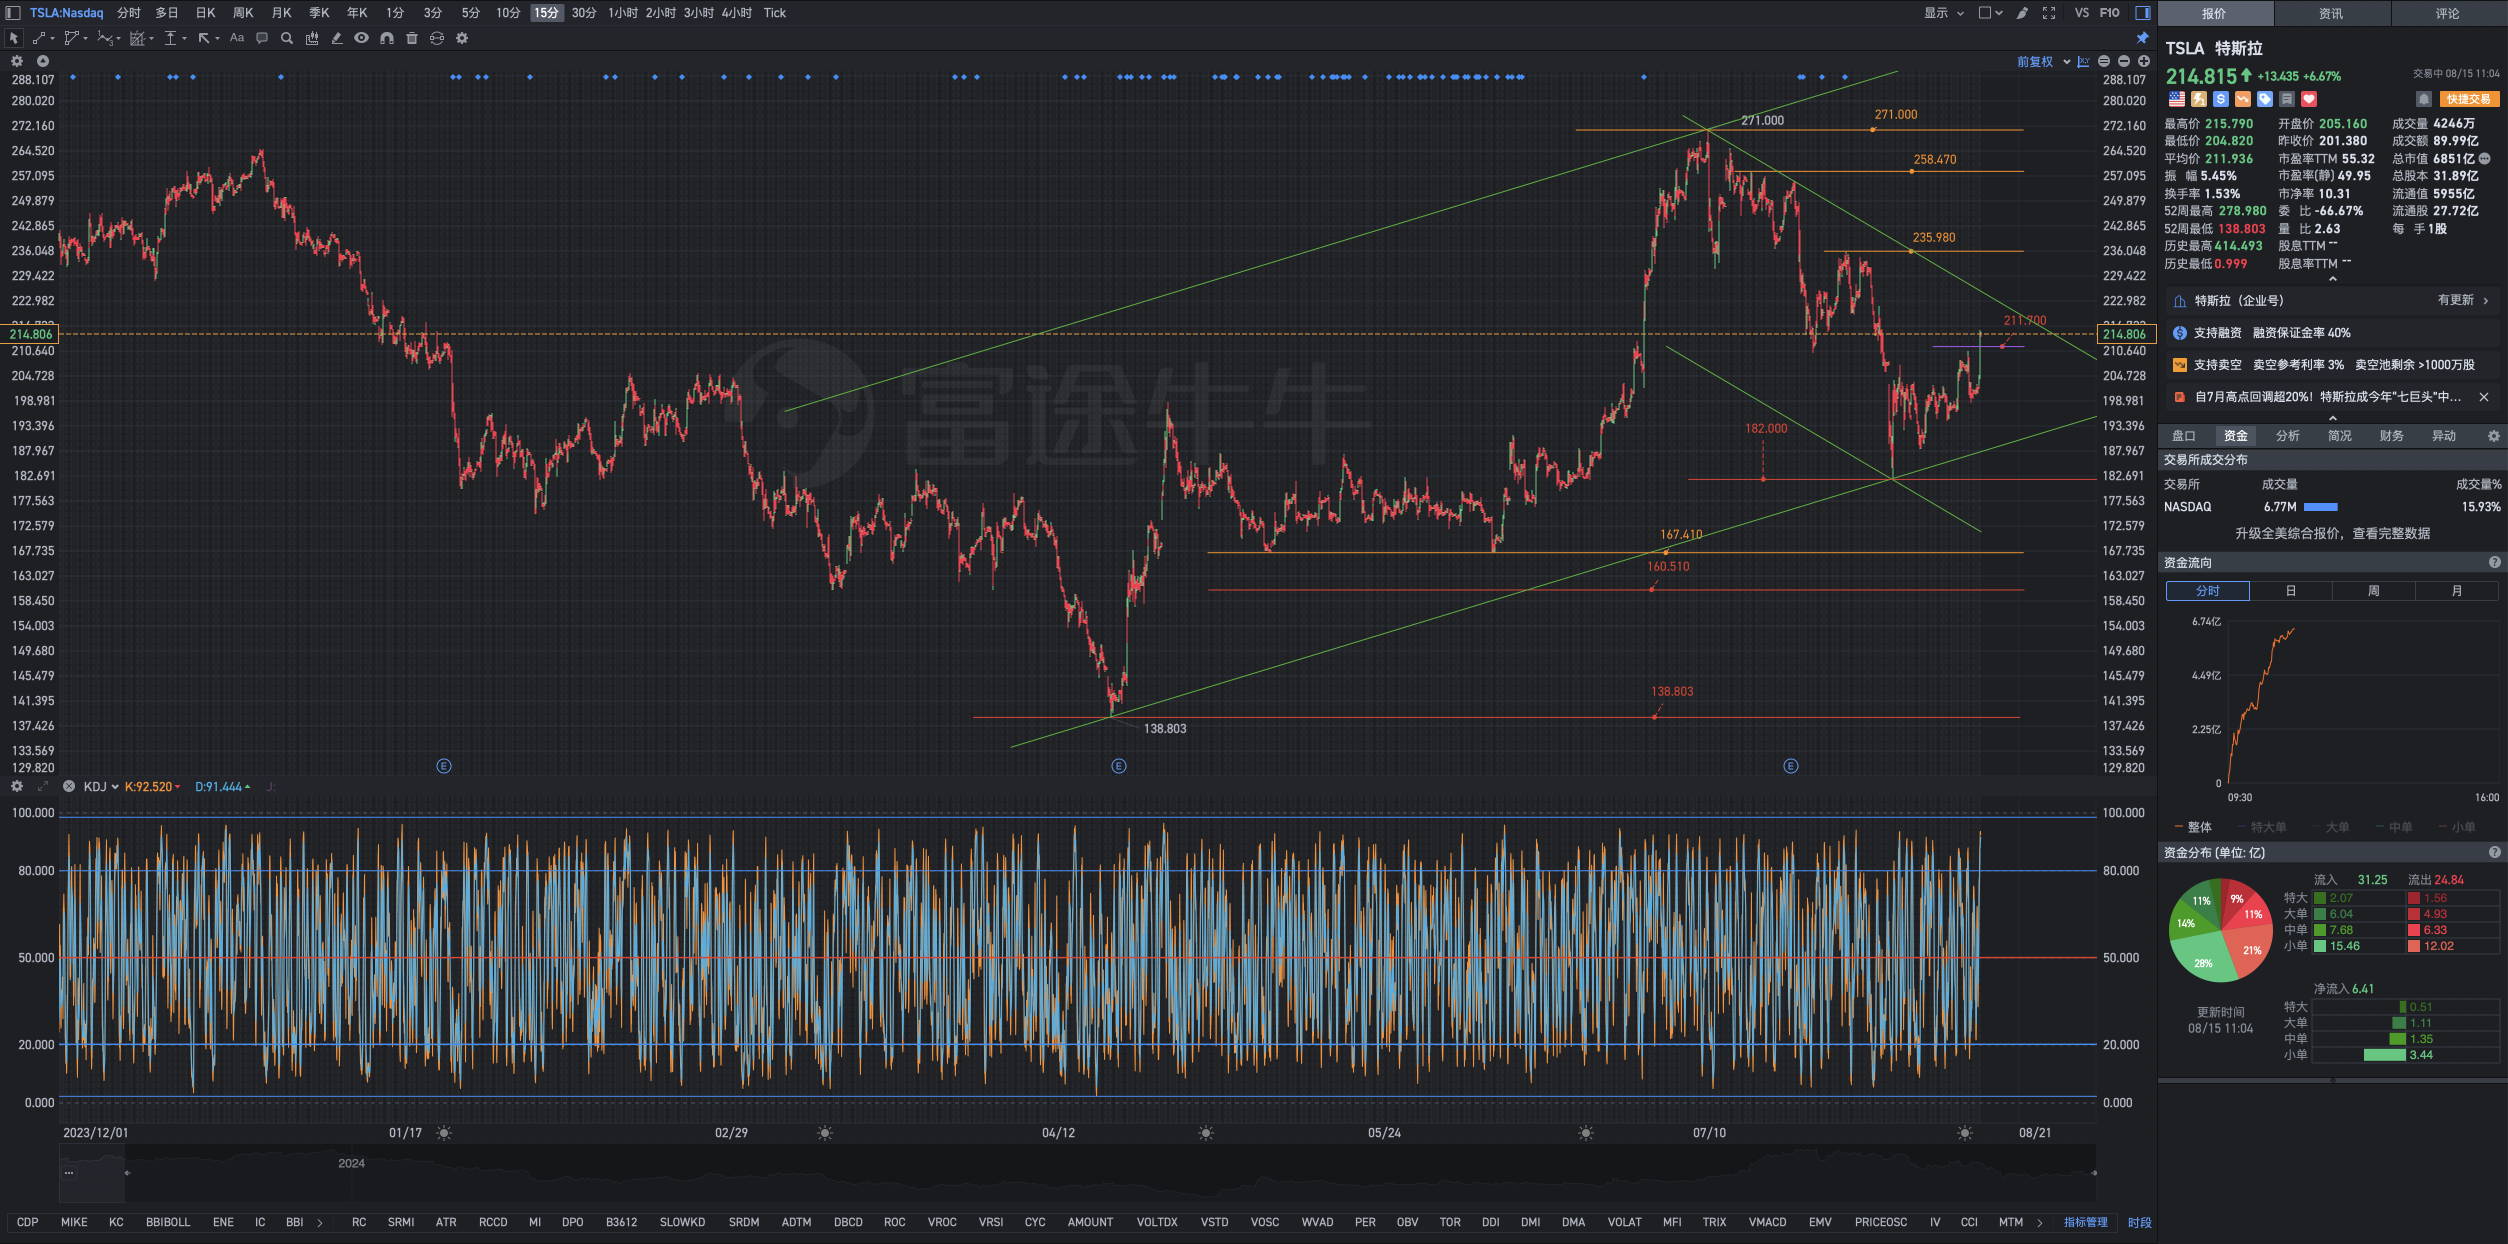Image resolution: width=2508 pixels, height=1244 pixels.
Task: Open the 前复权 adjustment dropdown
Action: 2043,62
